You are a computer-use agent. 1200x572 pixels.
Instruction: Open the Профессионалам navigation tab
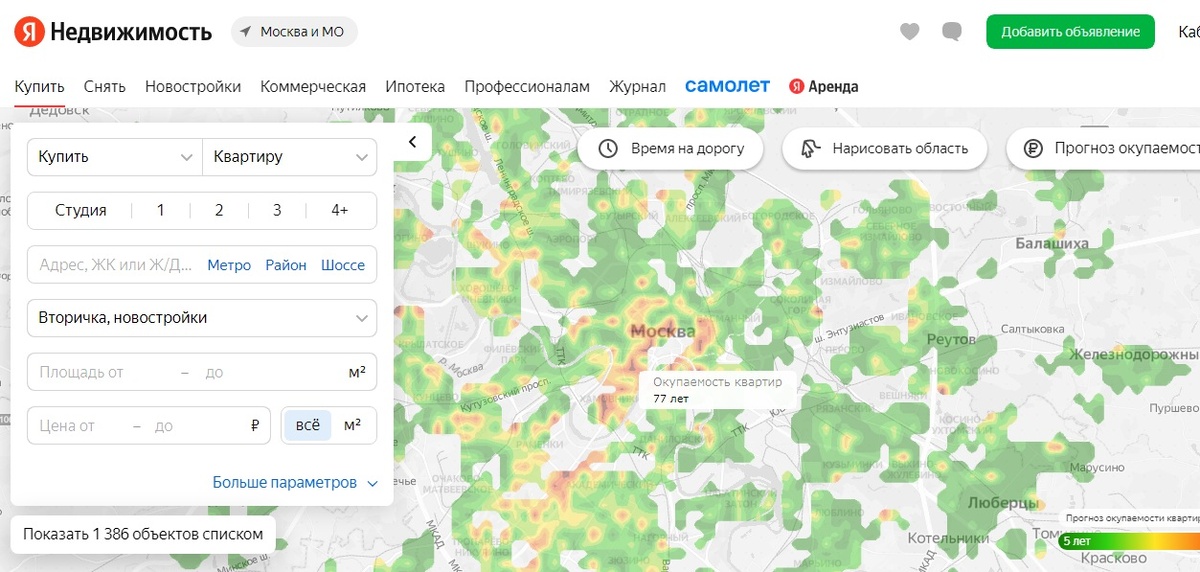(x=527, y=87)
